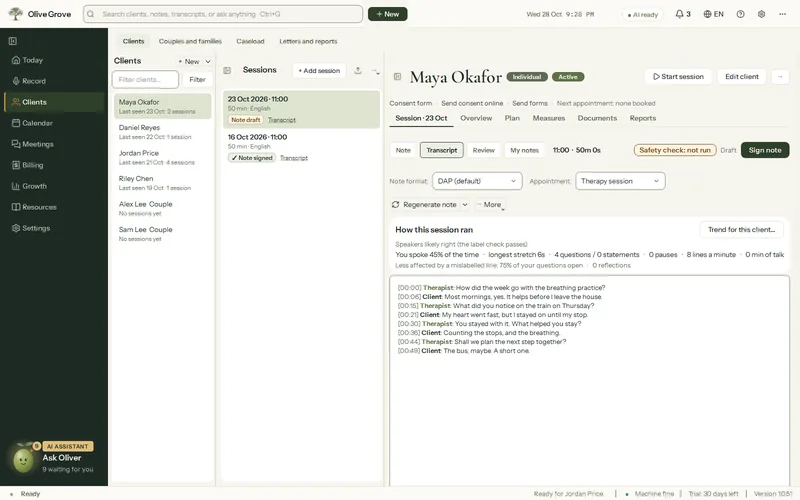This screenshot has height=500, width=800.
Task: Open the More menu
Action: click(490, 205)
